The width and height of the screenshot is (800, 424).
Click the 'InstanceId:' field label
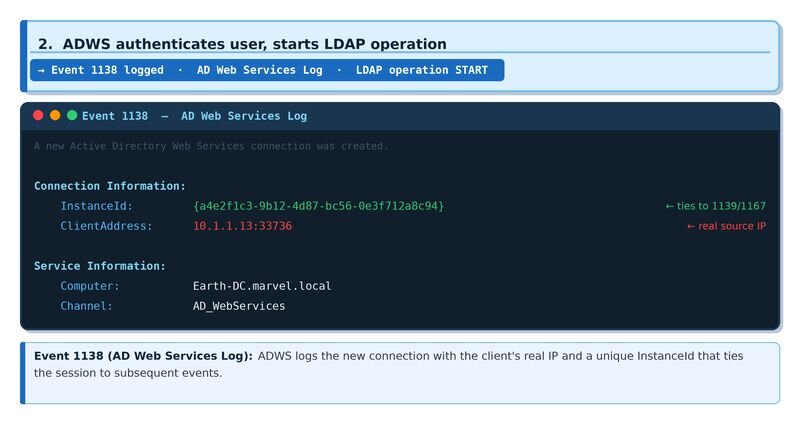(x=97, y=206)
